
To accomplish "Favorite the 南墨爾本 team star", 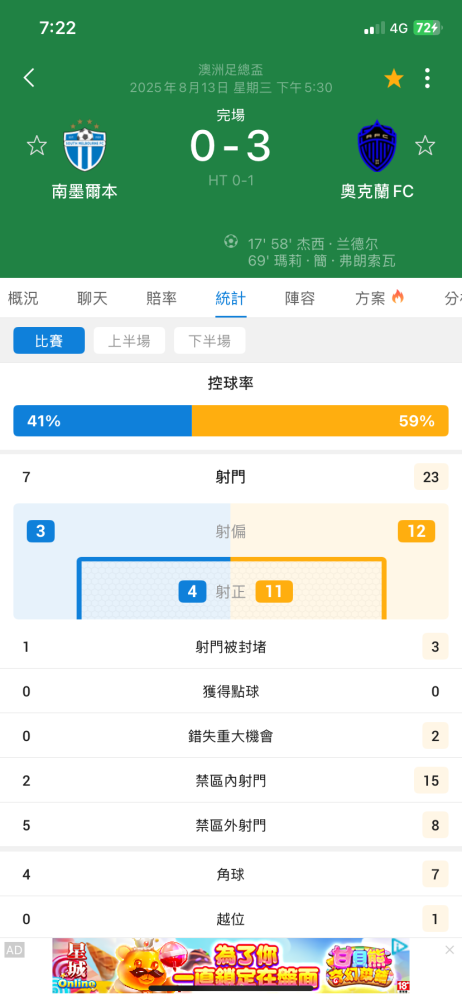I will tap(36, 145).
